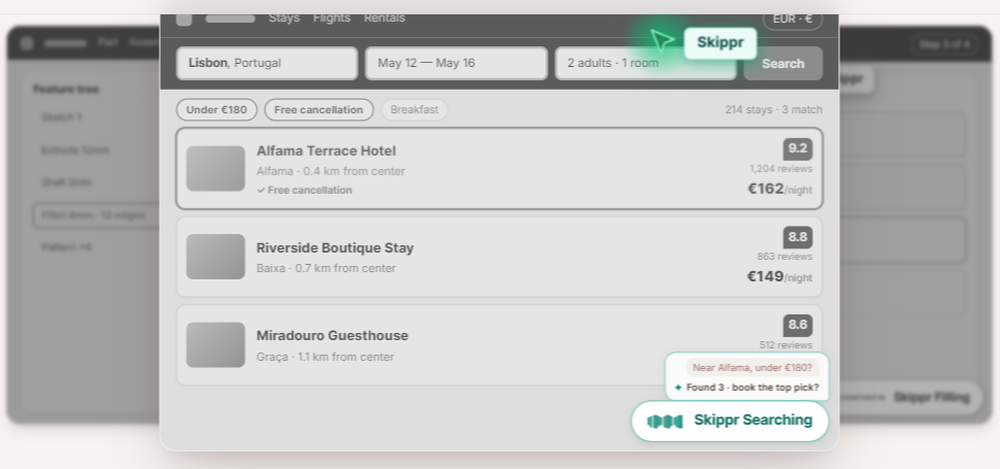
Task: Open the 2 adults · 1 room selector
Action: (645, 63)
